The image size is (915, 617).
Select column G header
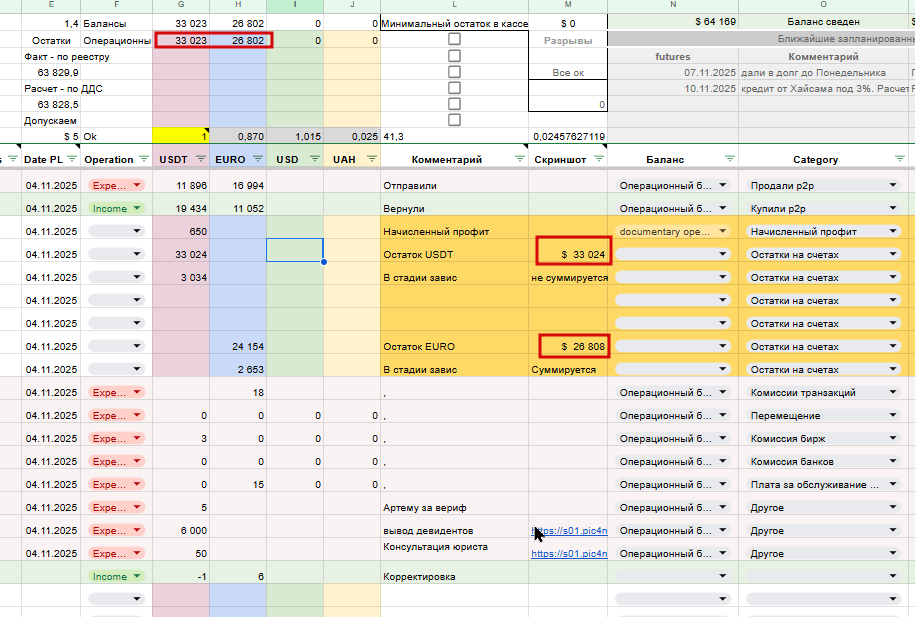click(x=181, y=5)
